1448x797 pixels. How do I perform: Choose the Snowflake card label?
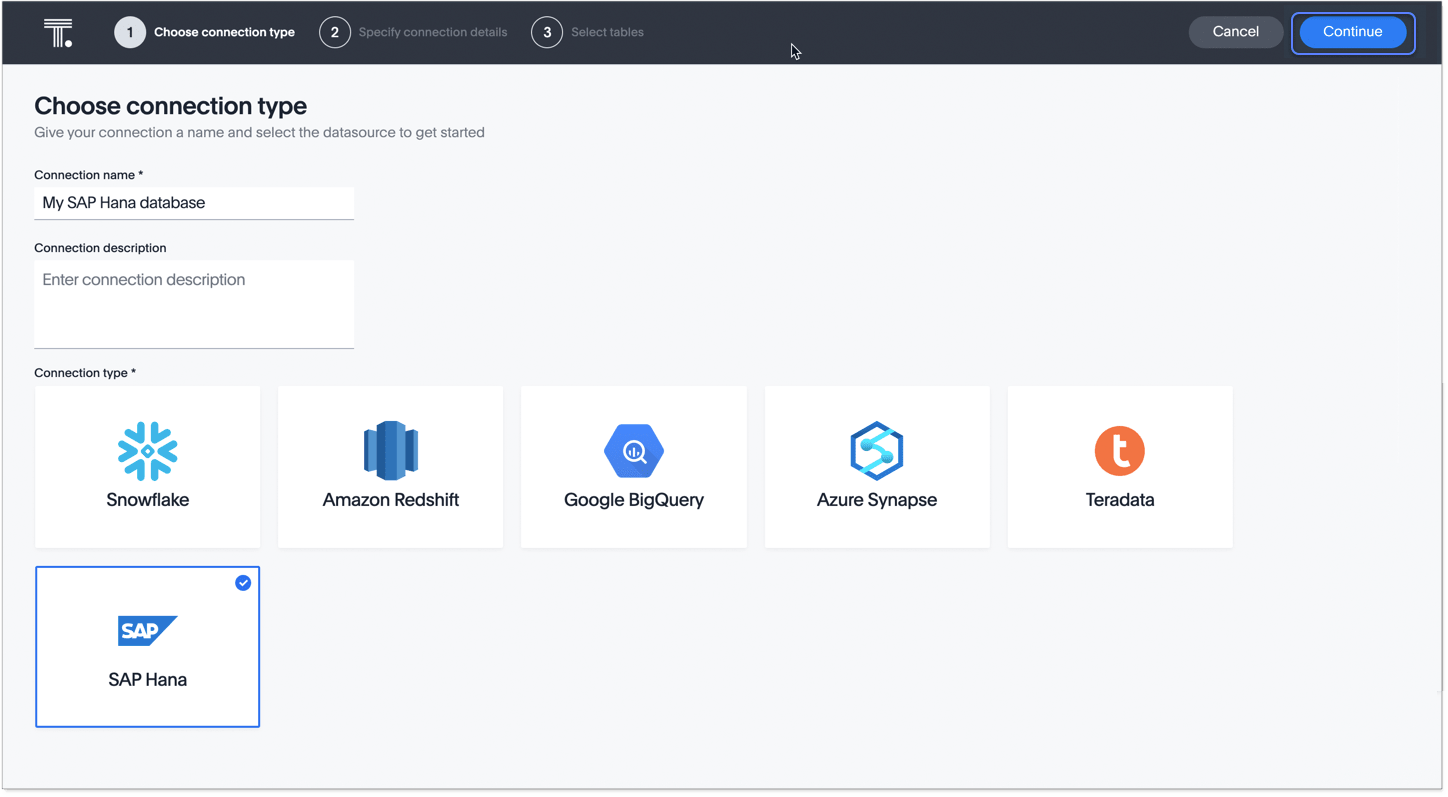148,500
